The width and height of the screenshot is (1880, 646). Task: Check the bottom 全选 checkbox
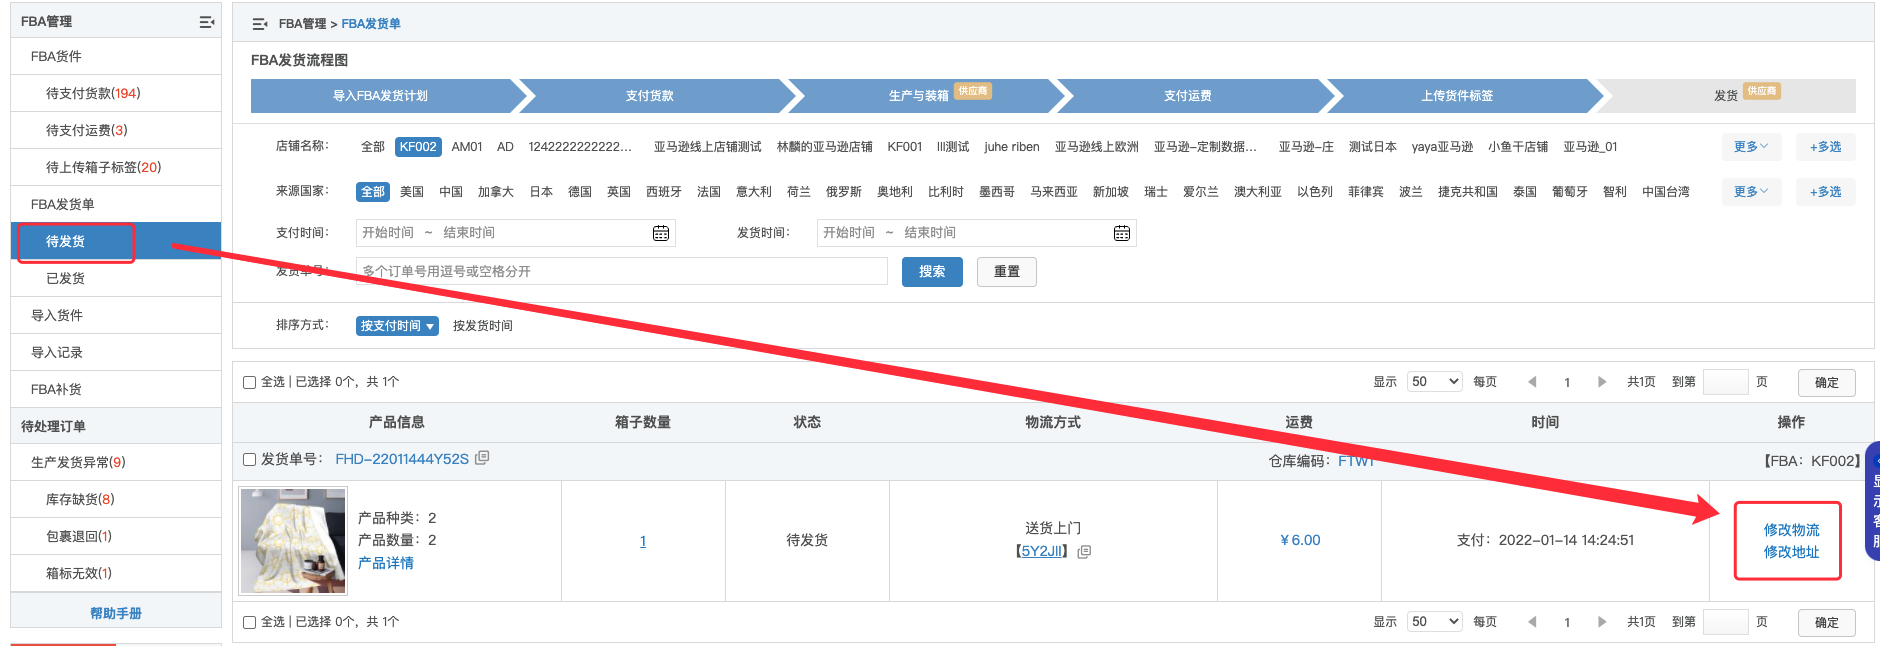(x=250, y=622)
